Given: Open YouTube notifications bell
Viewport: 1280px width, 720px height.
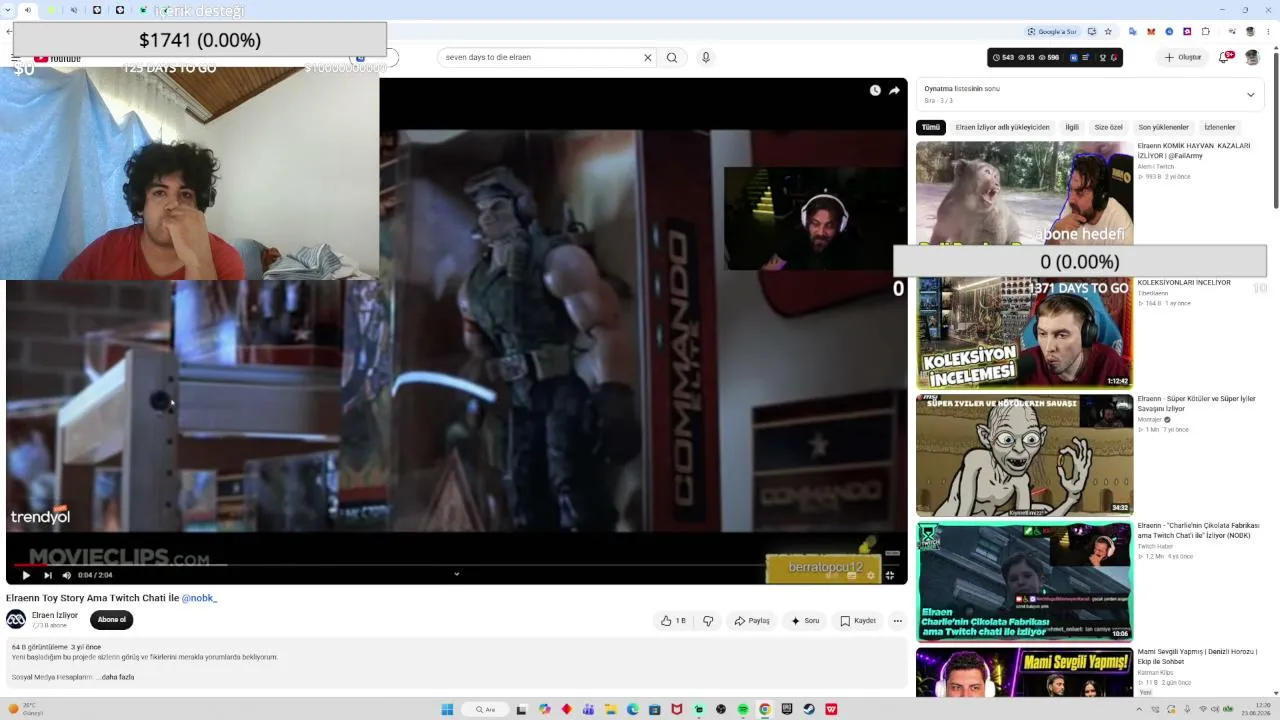Looking at the screenshot, I should (1224, 57).
